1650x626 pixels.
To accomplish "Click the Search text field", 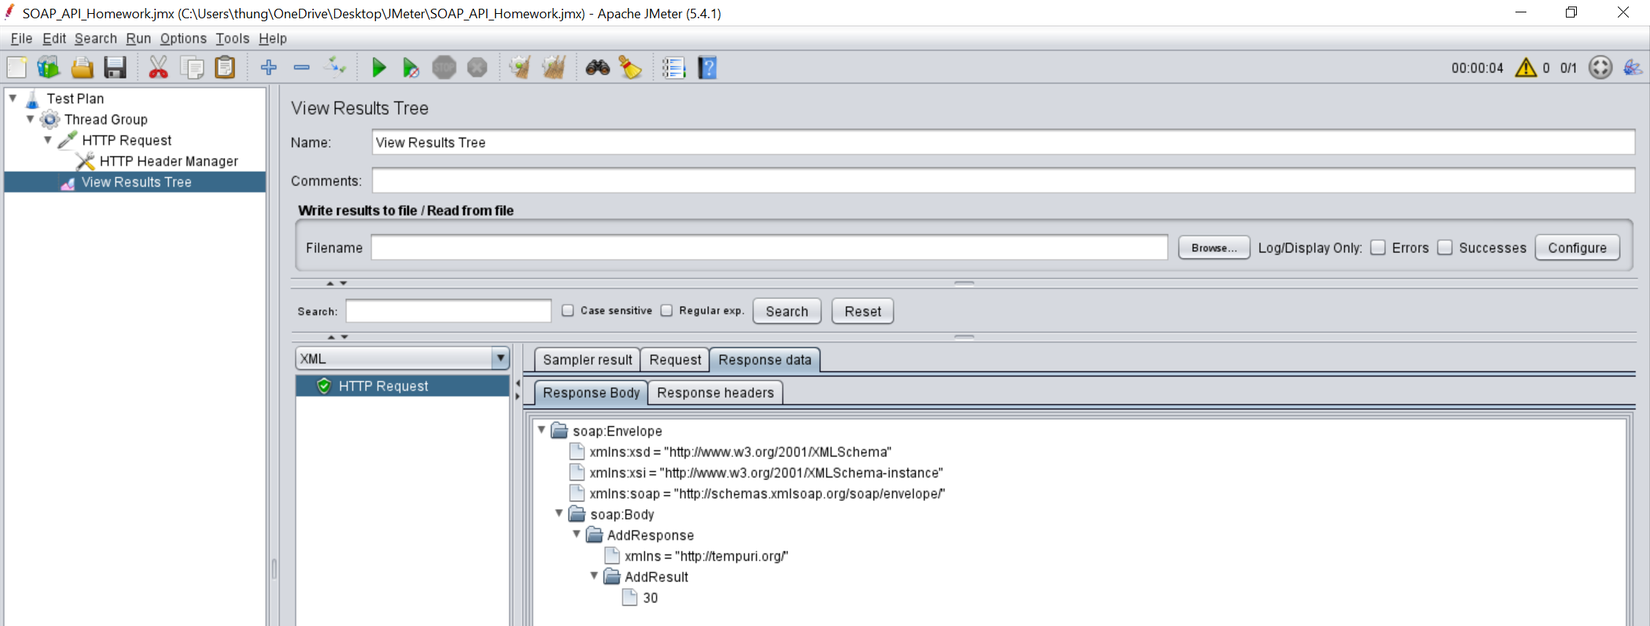I will coord(448,311).
